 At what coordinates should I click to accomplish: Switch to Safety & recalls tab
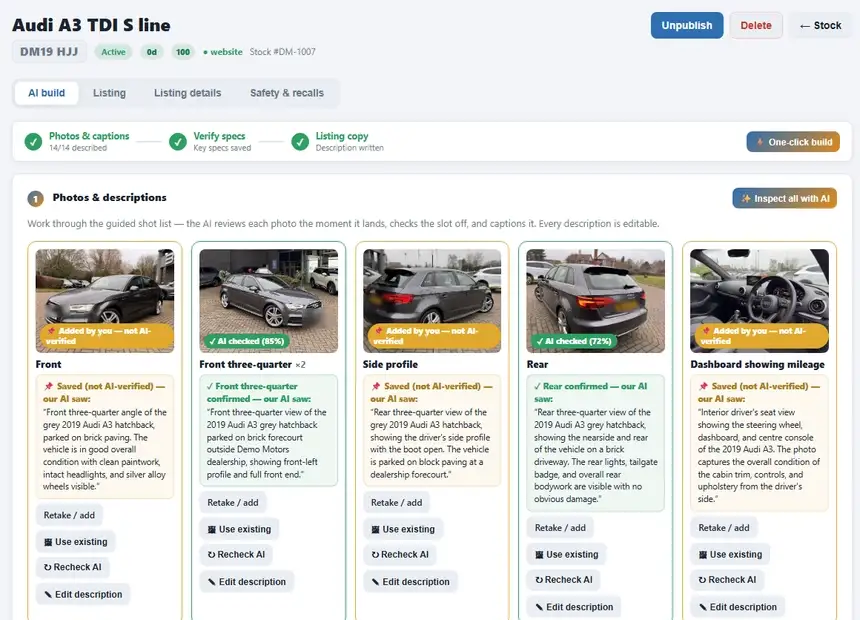click(x=287, y=93)
